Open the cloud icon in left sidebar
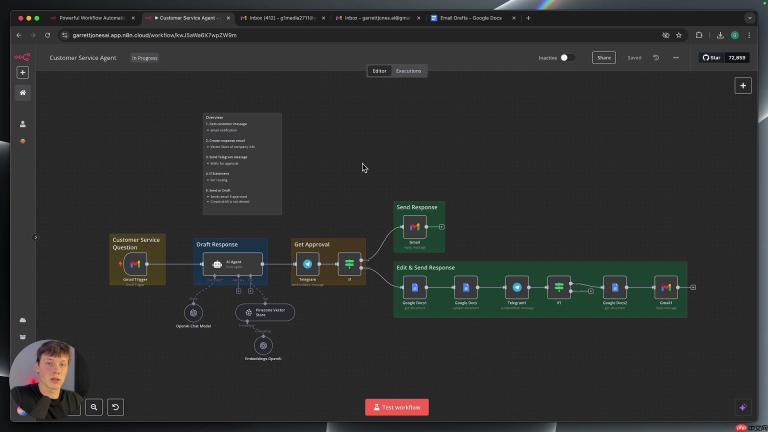The image size is (768, 432). click(x=23, y=320)
